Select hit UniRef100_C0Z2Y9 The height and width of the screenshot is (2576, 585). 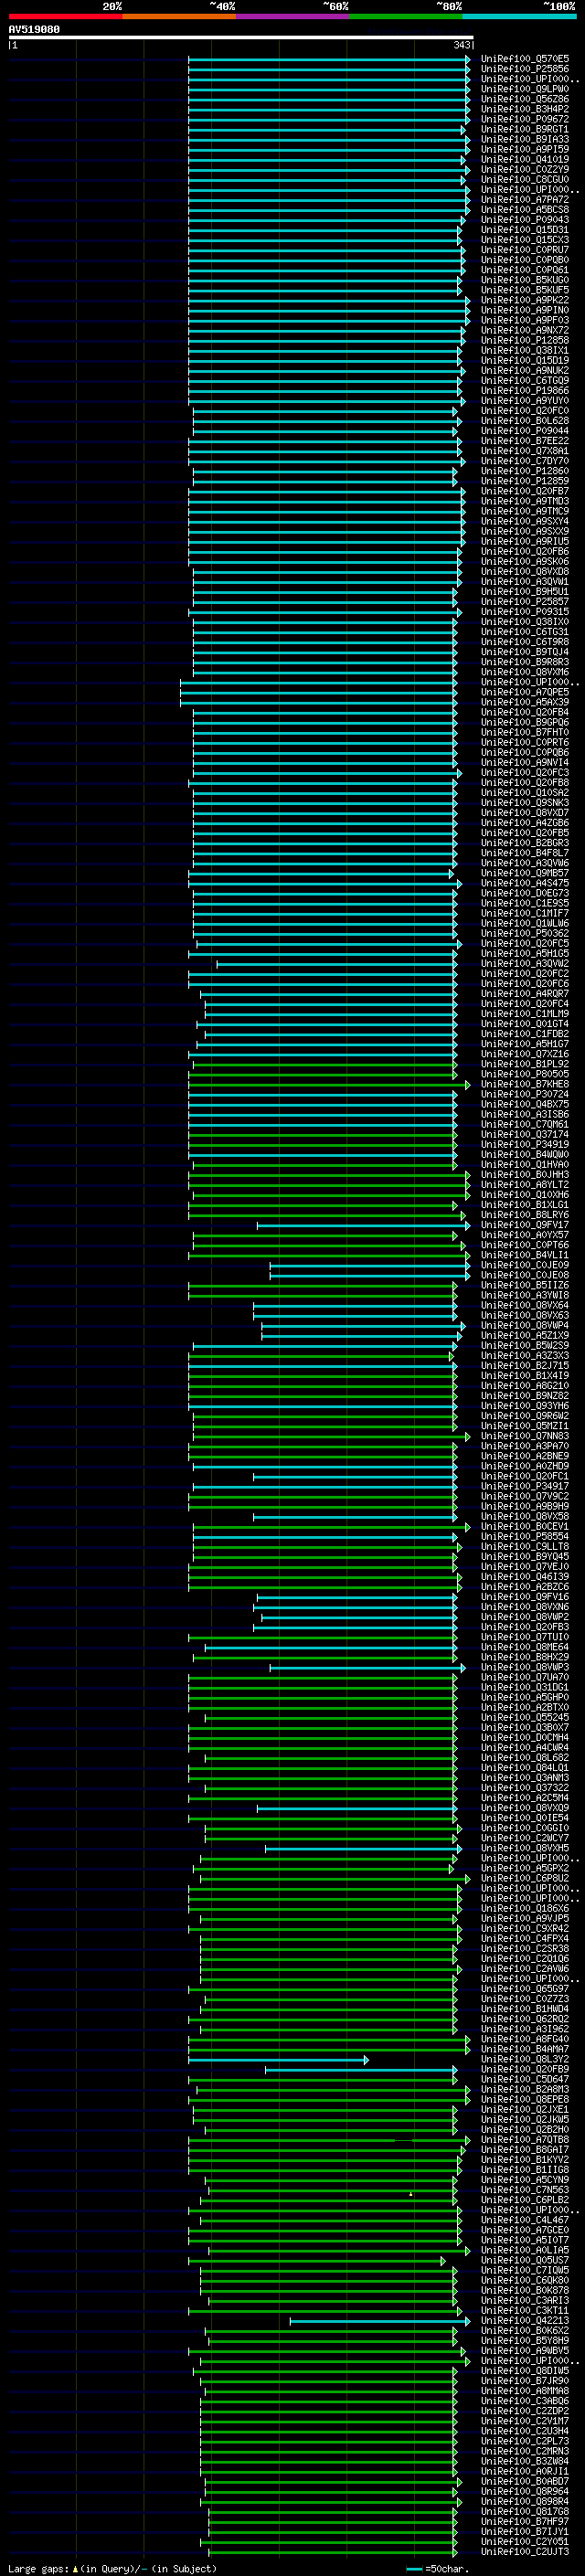525,169
